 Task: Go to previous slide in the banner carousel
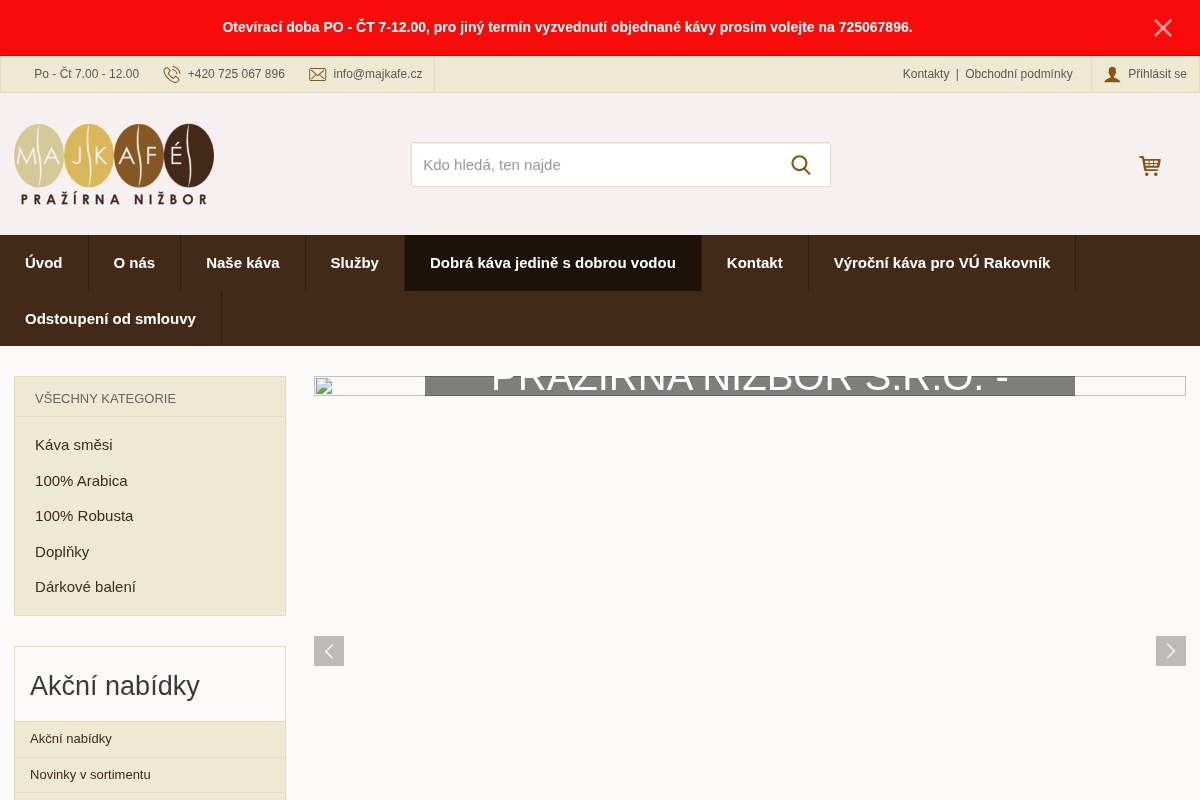[329, 651]
